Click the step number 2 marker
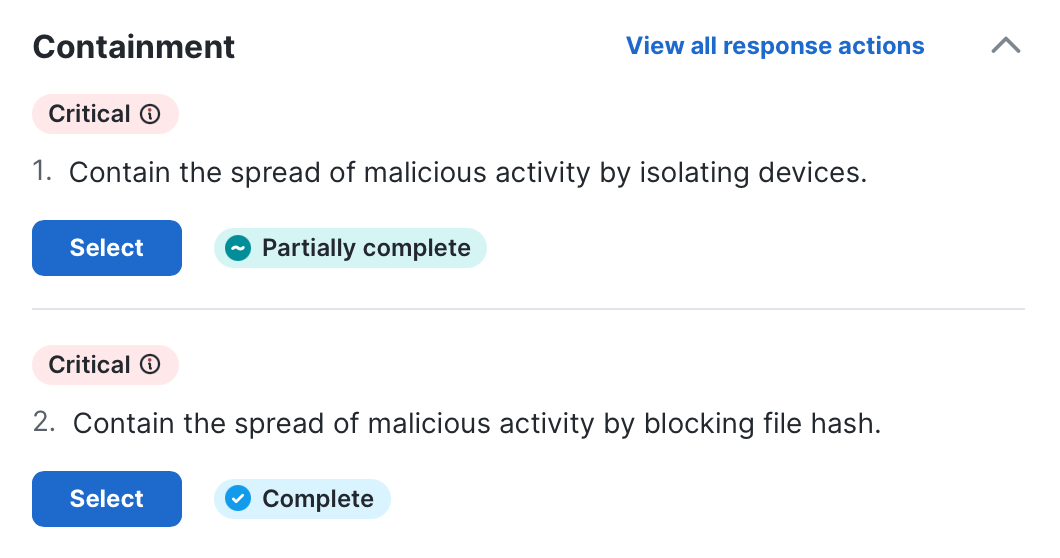 point(44,422)
